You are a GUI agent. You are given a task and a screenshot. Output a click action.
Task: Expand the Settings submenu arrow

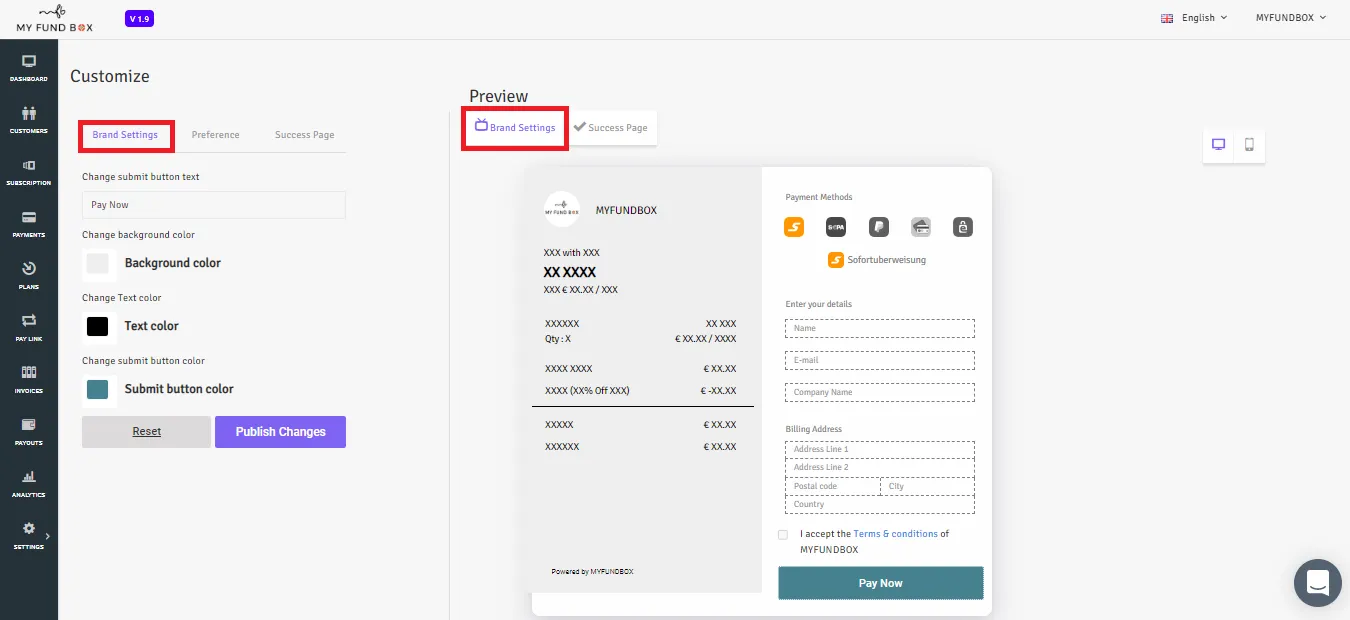(x=47, y=537)
